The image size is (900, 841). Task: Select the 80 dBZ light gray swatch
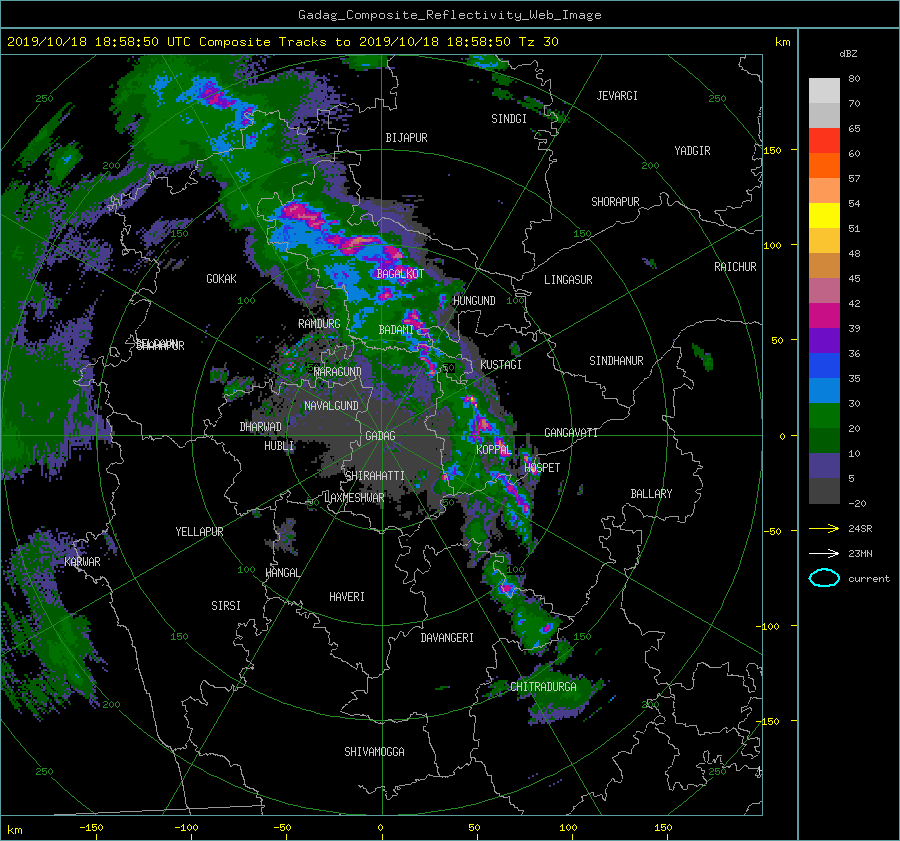pos(824,90)
